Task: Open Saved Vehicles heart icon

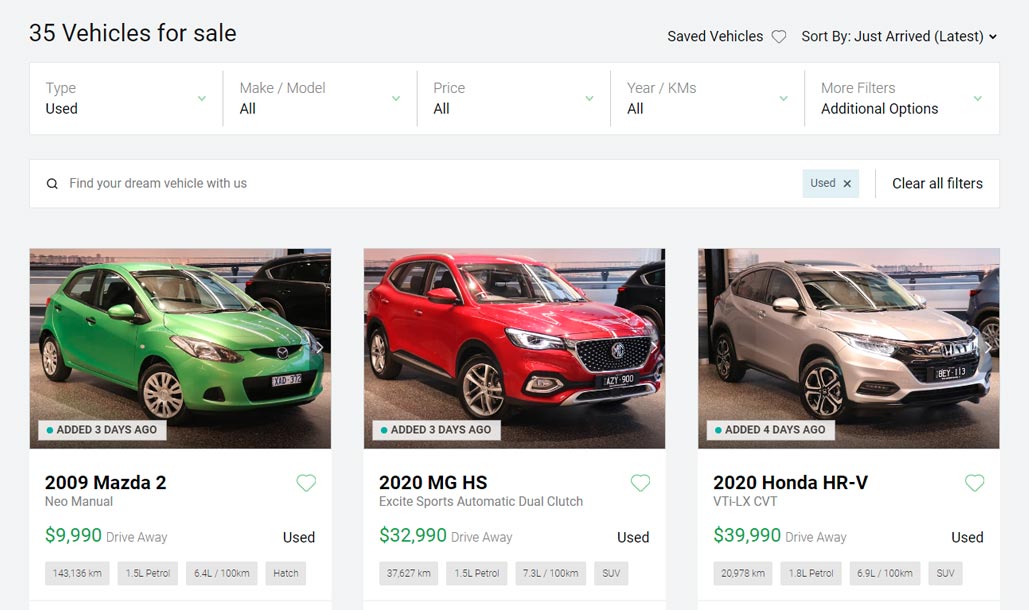Action: [778, 37]
